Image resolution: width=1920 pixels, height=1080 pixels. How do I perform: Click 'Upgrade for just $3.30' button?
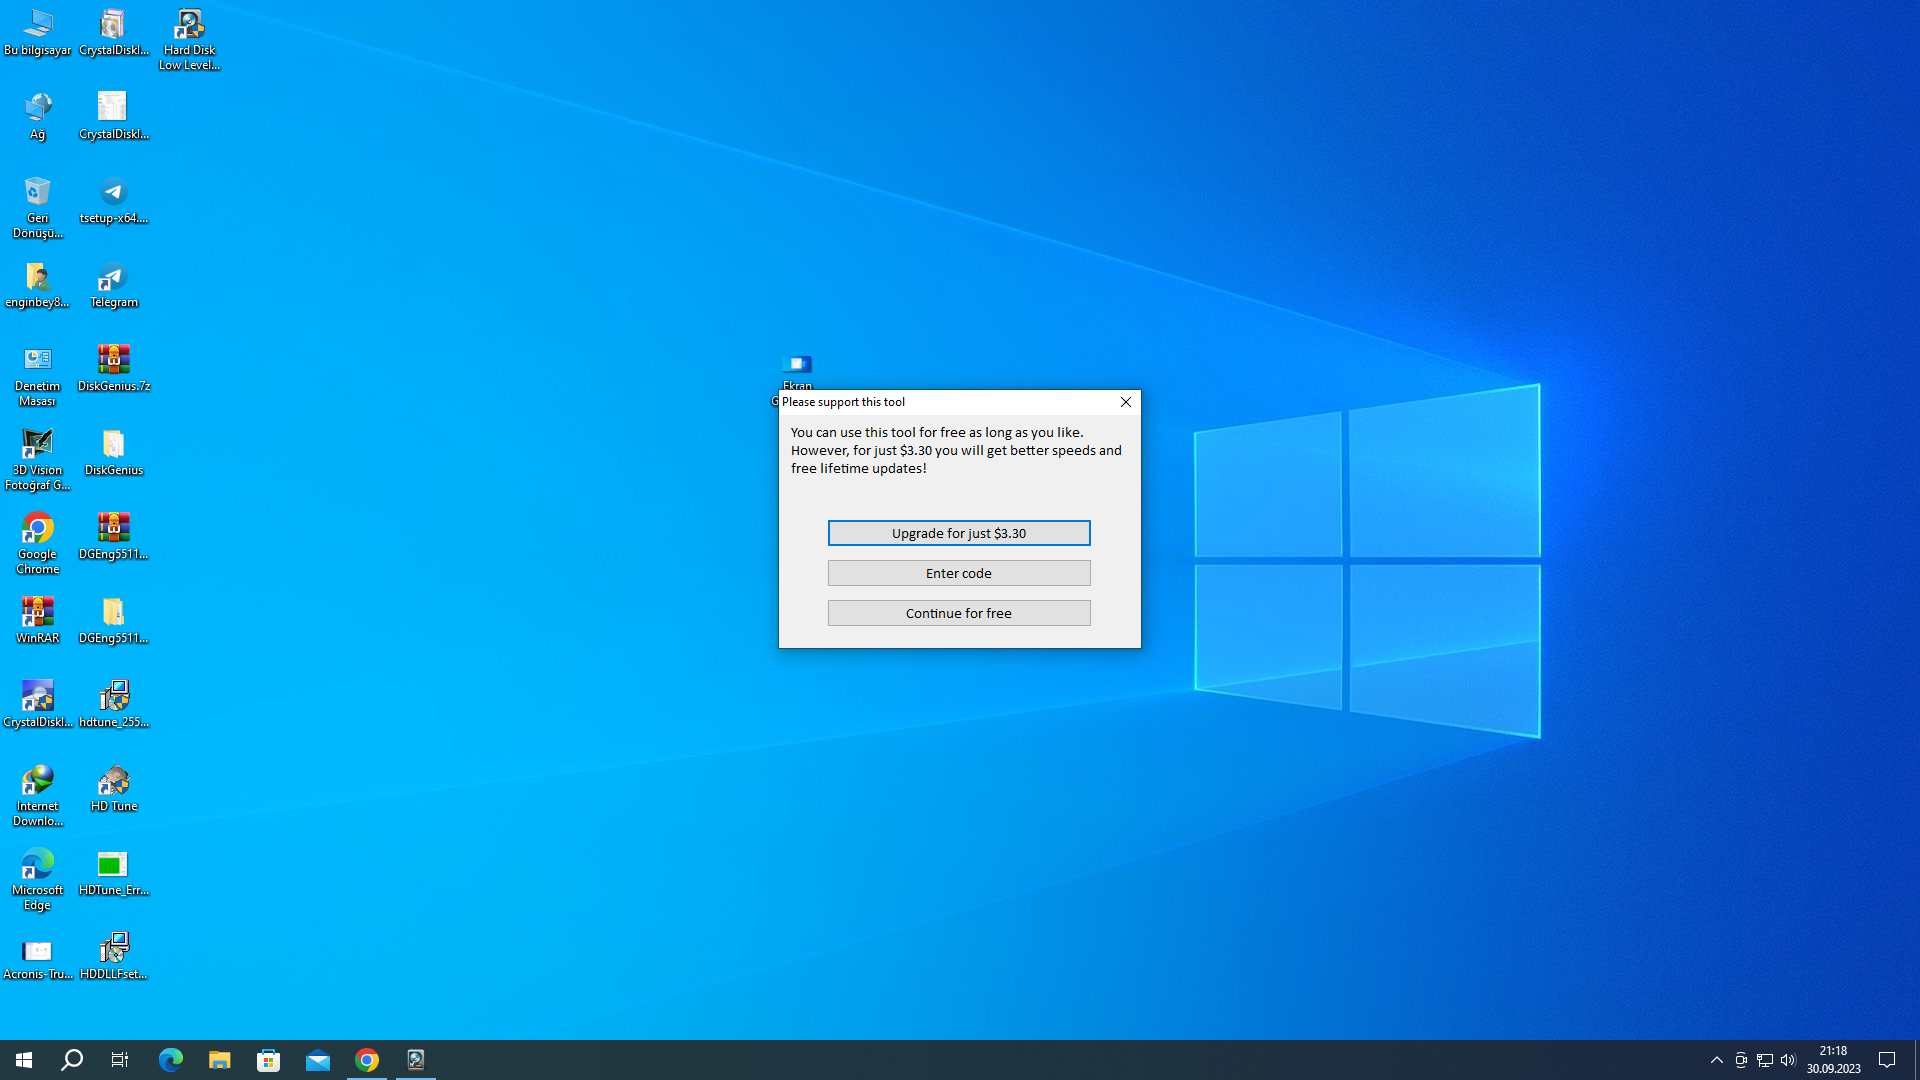click(958, 533)
